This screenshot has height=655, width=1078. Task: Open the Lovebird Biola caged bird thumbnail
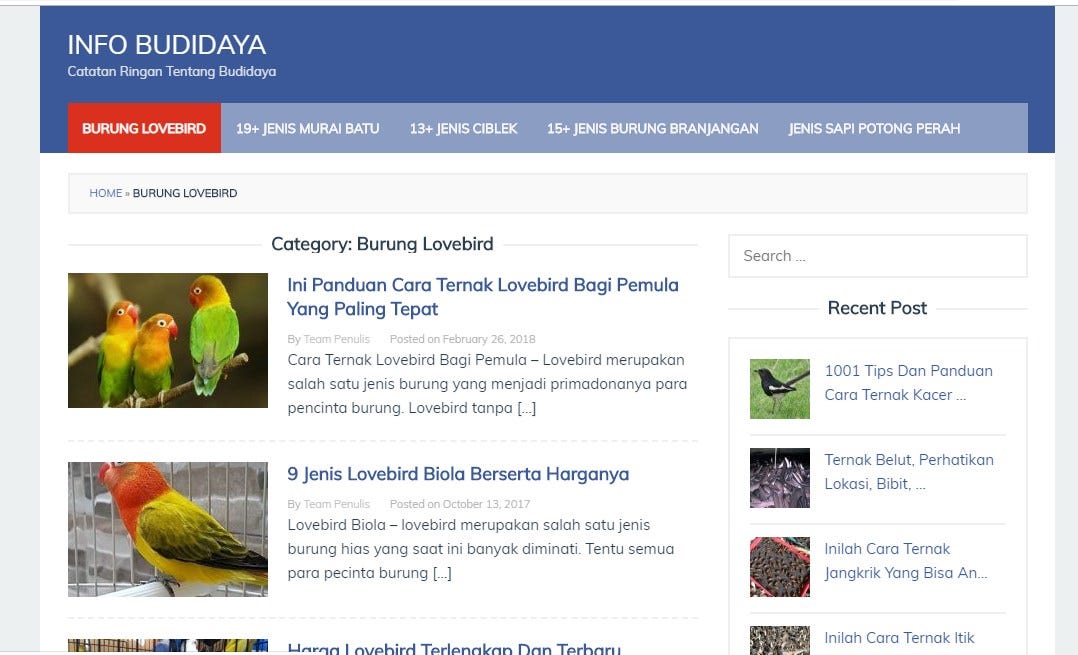point(168,529)
